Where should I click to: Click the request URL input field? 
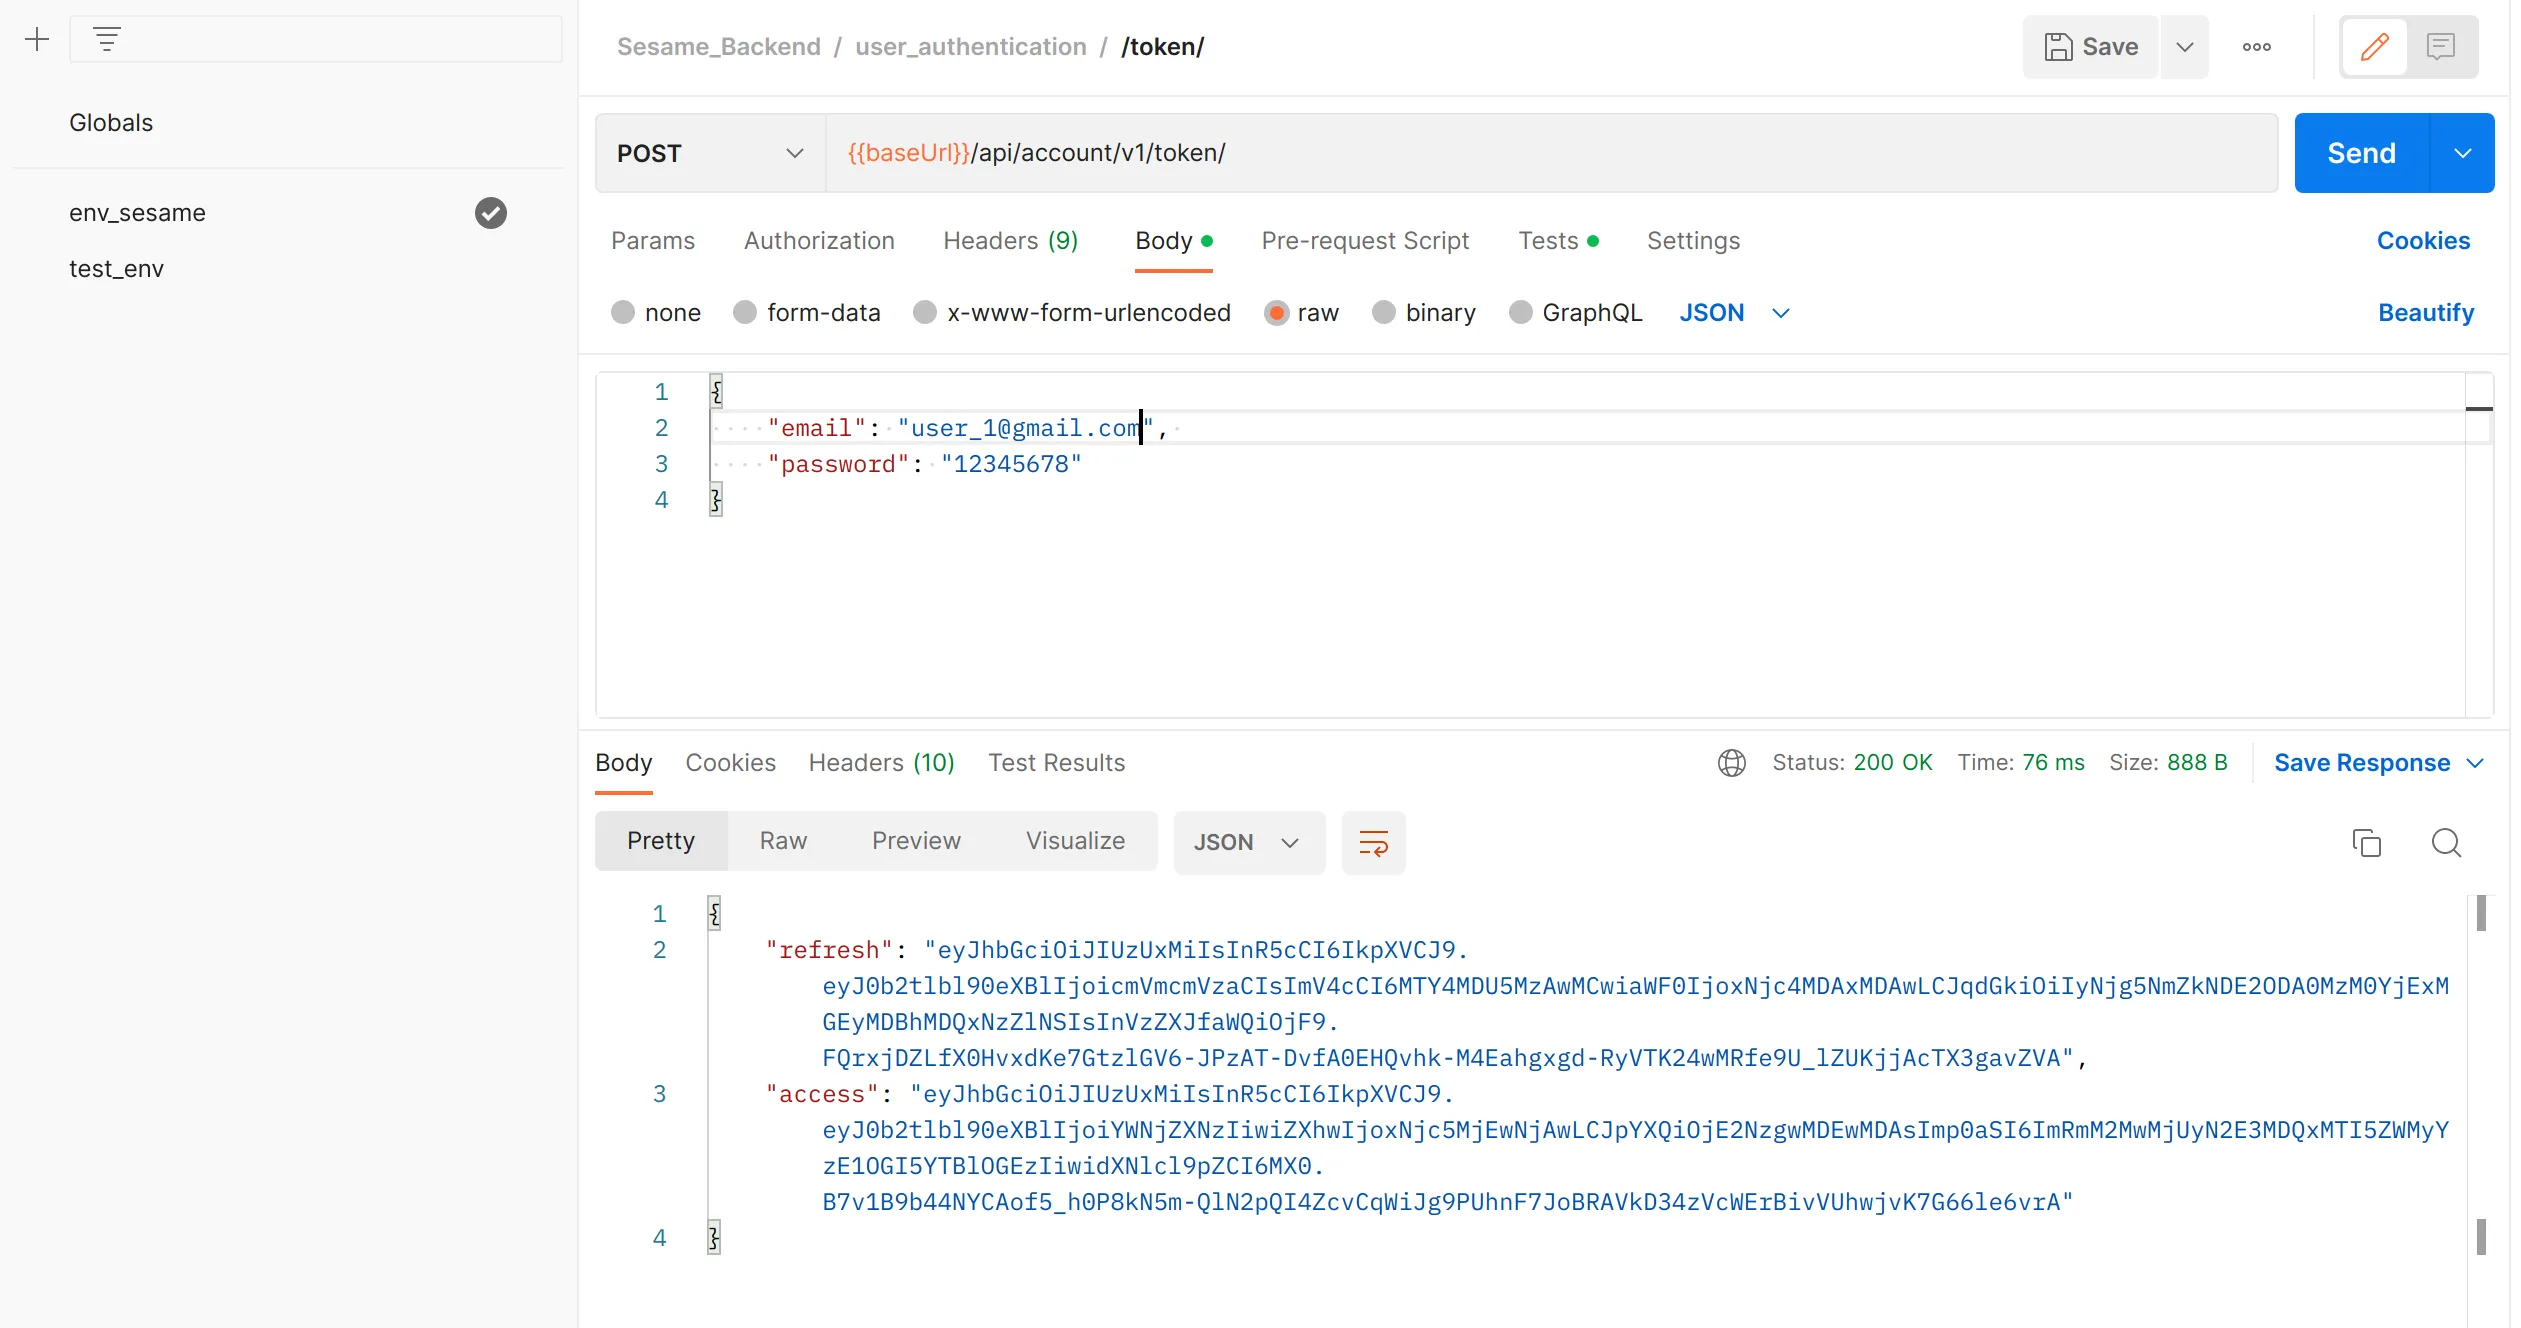pyautogui.click(x=1550, y=153)
